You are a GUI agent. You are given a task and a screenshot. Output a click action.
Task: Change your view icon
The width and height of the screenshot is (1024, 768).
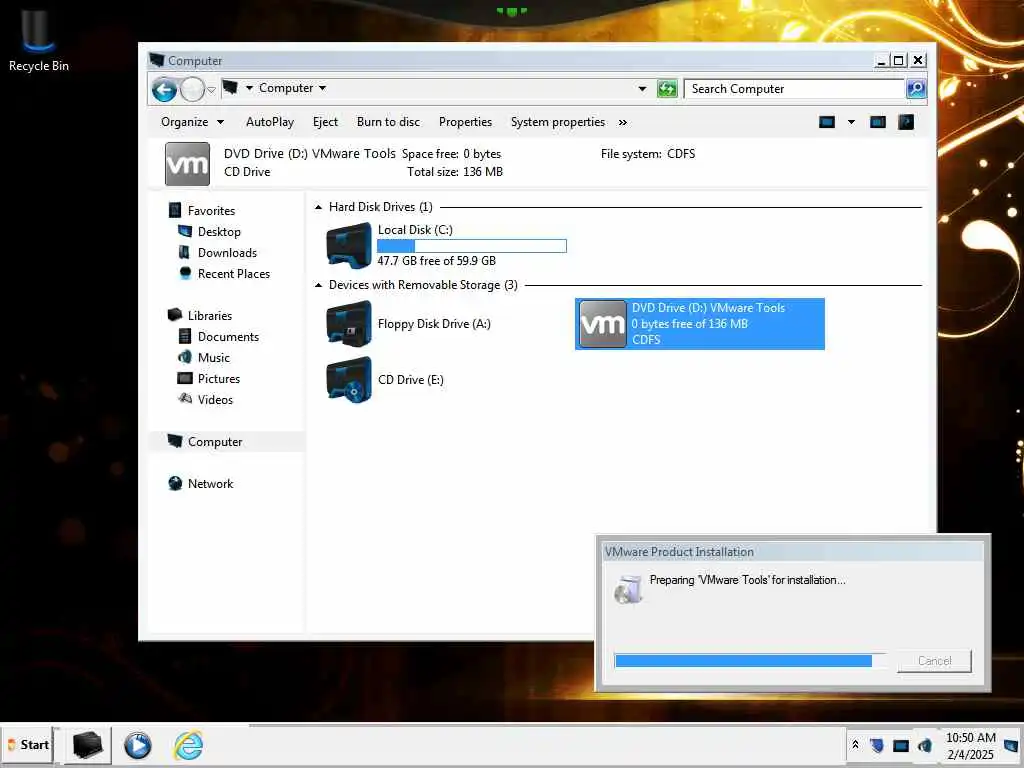[827, 122]
